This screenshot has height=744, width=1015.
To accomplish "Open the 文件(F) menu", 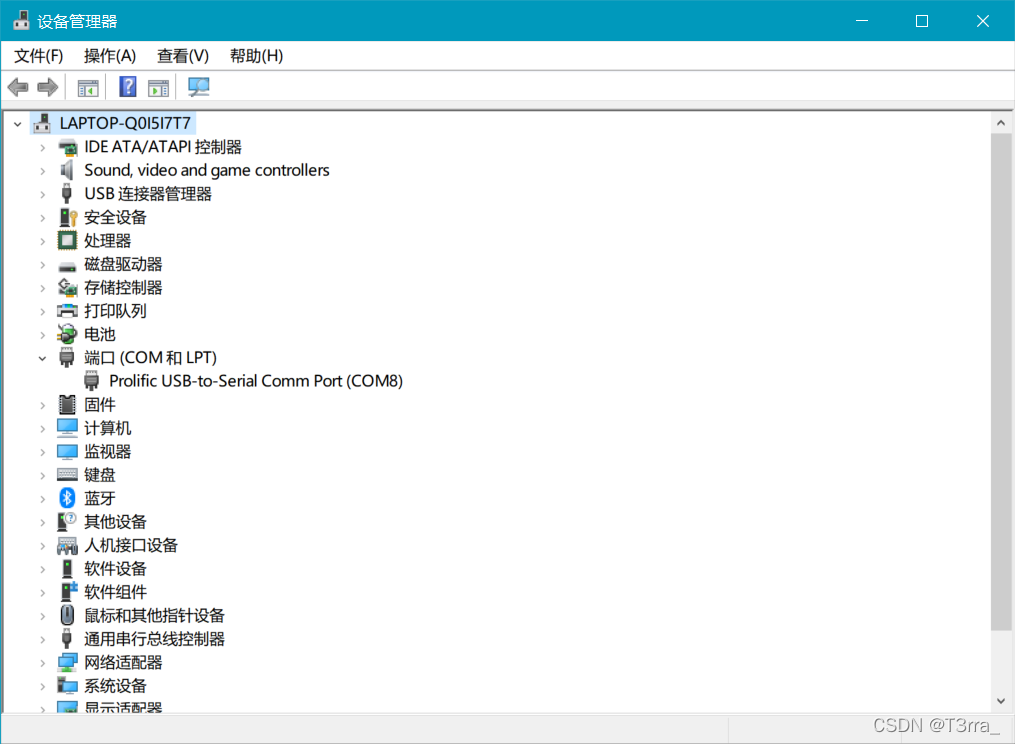I will [39, 56].
